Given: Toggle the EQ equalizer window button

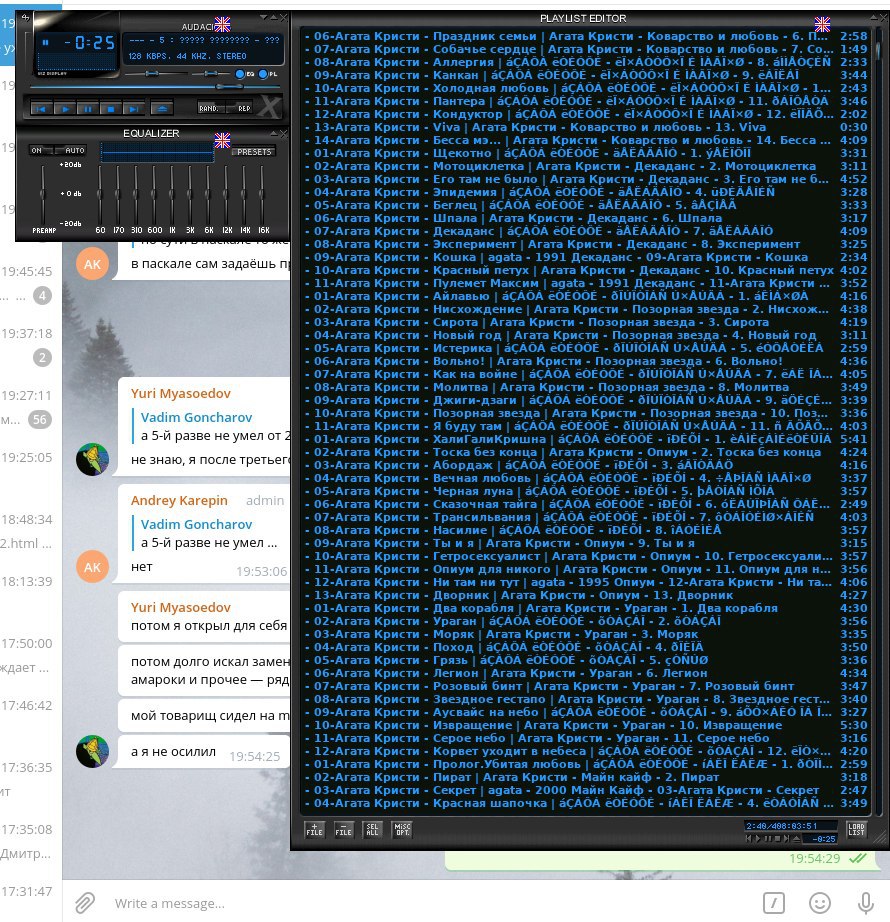Looking at the screenshot, I should pos(245,74).
